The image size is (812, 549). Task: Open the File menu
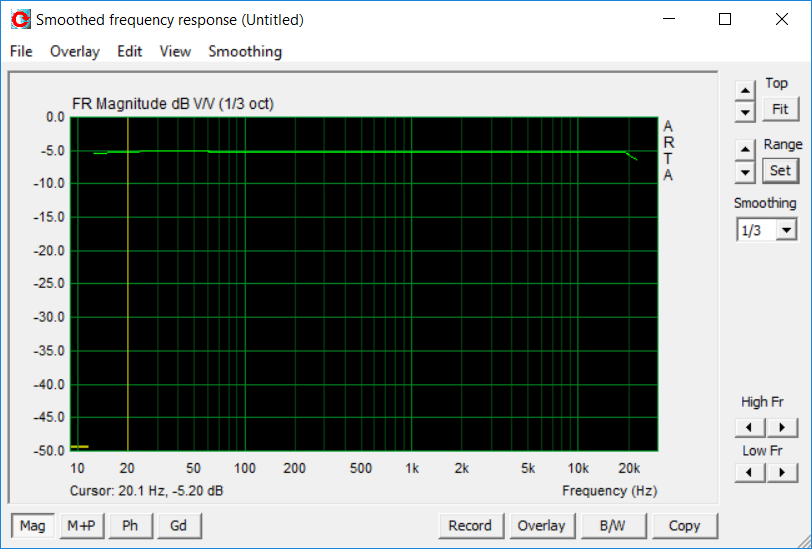21,51
